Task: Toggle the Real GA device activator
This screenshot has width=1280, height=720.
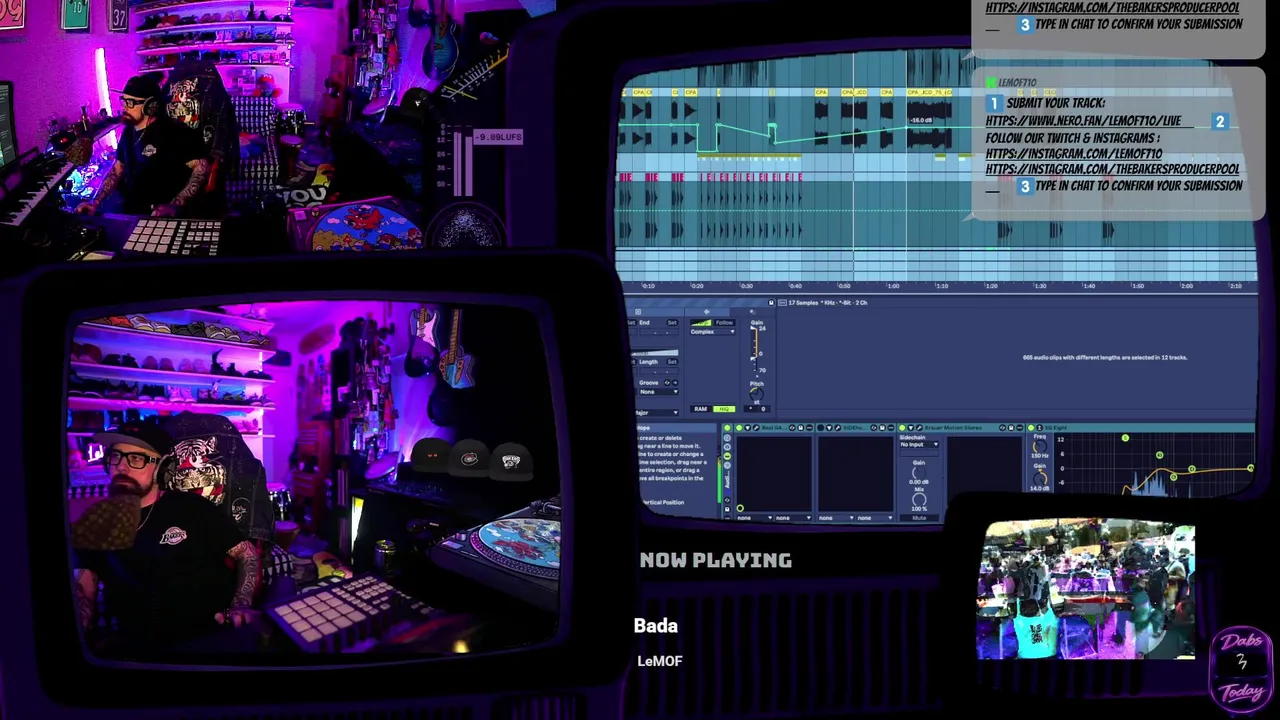Action: [739, 427]
